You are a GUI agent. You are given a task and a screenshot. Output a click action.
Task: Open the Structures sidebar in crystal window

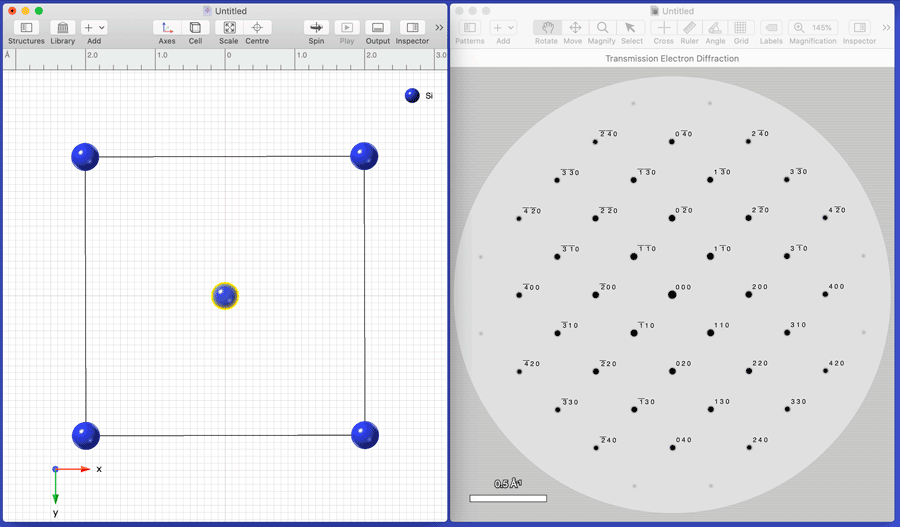pyautogui.click(x=26, y=28)
